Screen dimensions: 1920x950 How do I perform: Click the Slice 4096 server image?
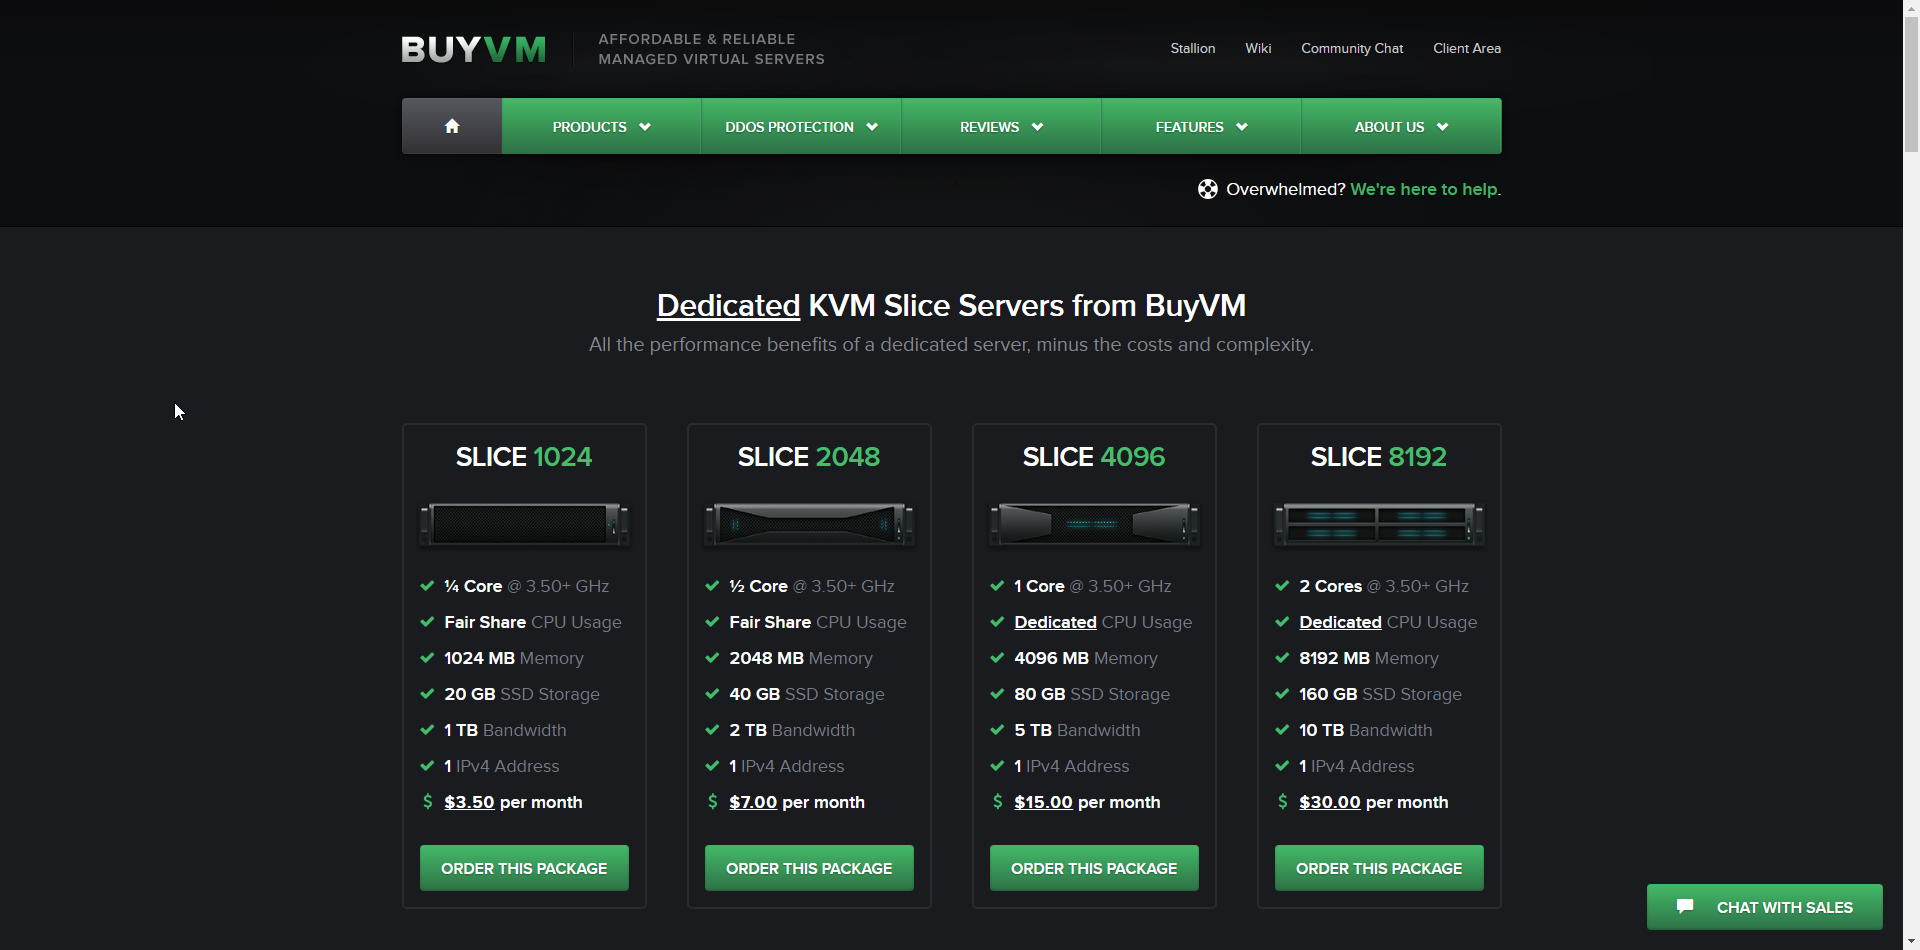click(x=1094, y=524)
